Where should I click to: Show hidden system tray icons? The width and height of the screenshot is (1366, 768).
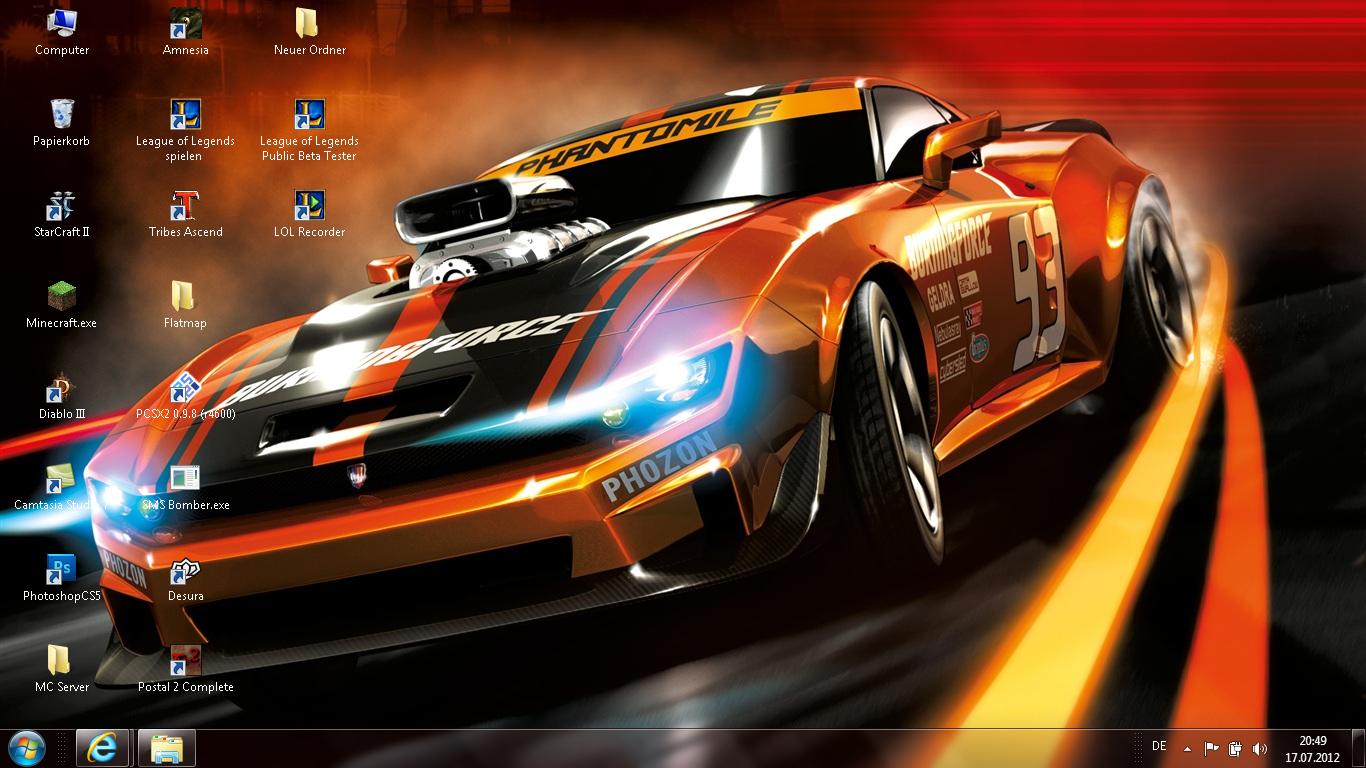point(1187,748)
